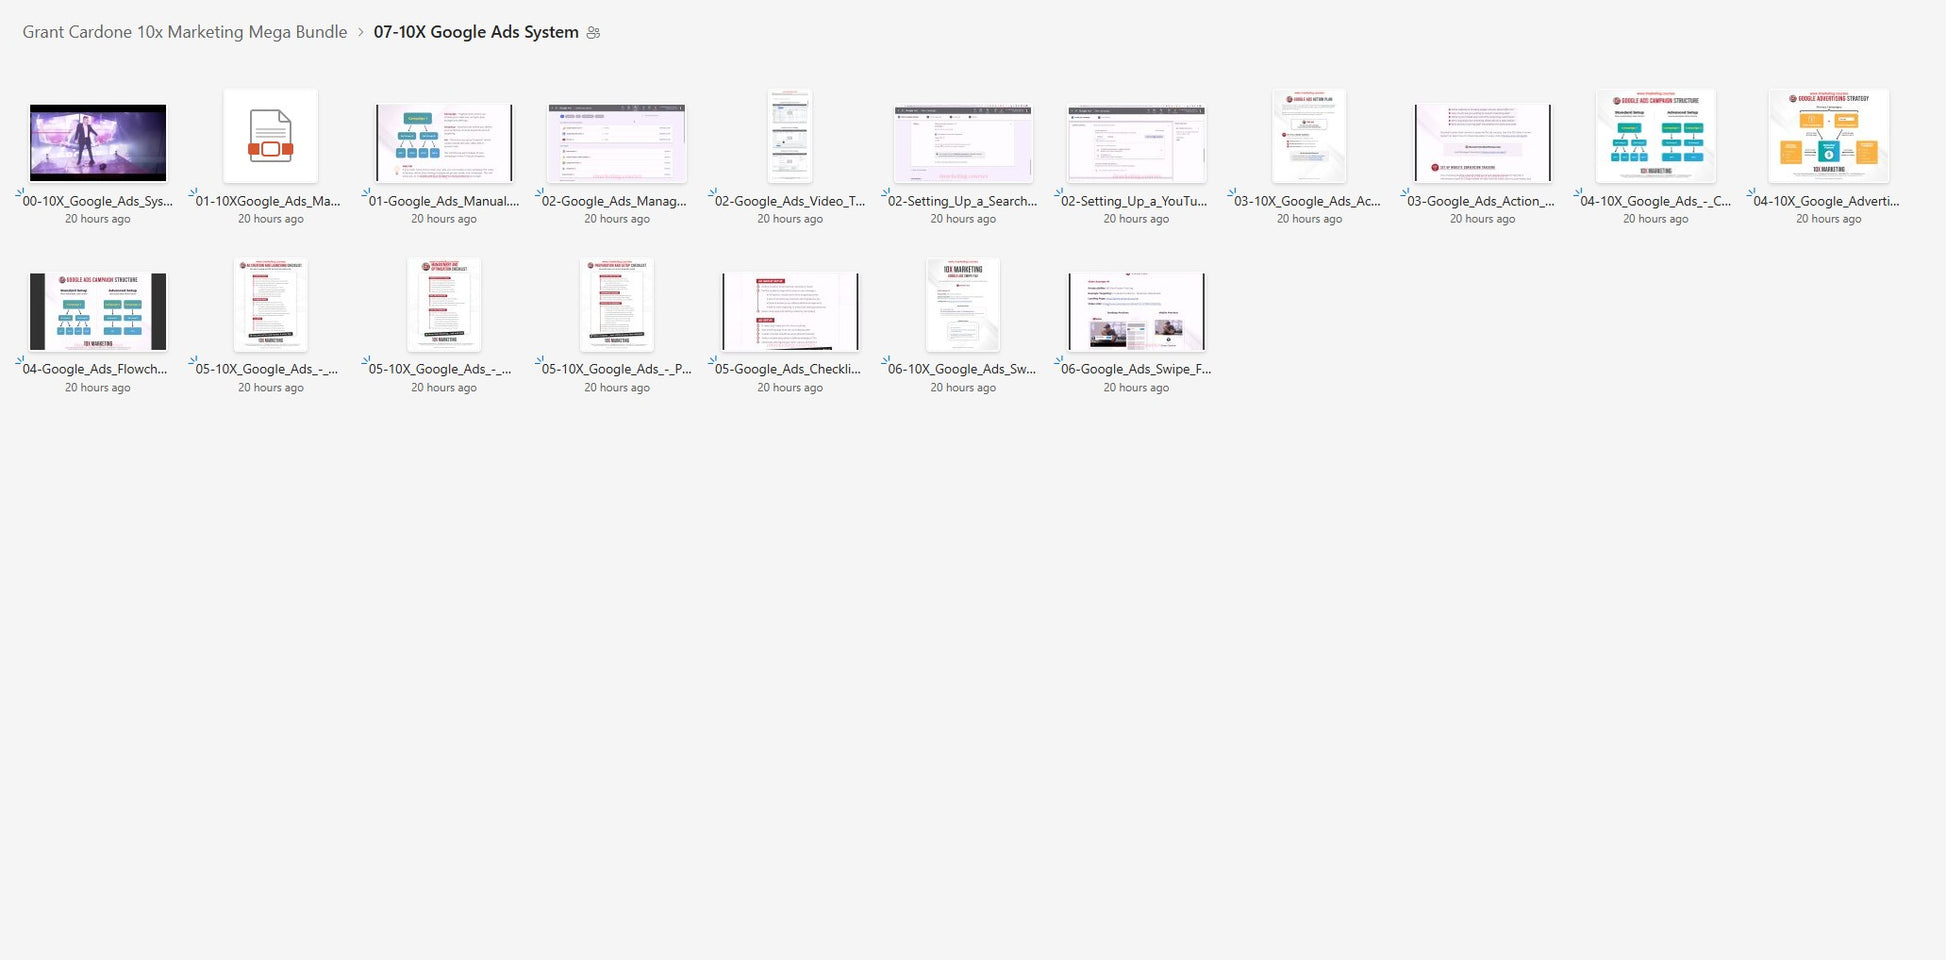Open the 02-Setting_Up_a_Search thumbnail
Viewport: 1946px width, 960px height.
pyautogui.click(x=963, y=142)
